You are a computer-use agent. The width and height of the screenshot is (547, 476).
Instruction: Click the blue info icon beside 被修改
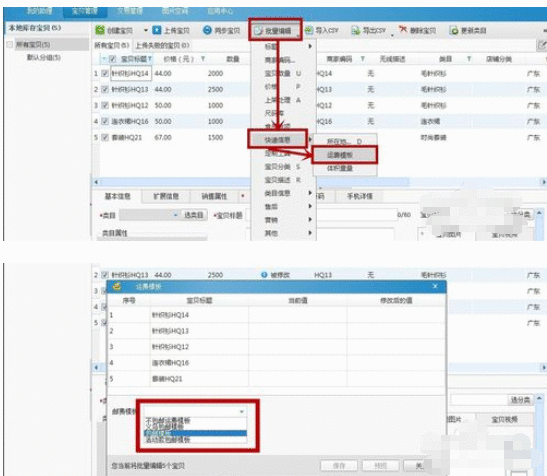tap(264, 275)
